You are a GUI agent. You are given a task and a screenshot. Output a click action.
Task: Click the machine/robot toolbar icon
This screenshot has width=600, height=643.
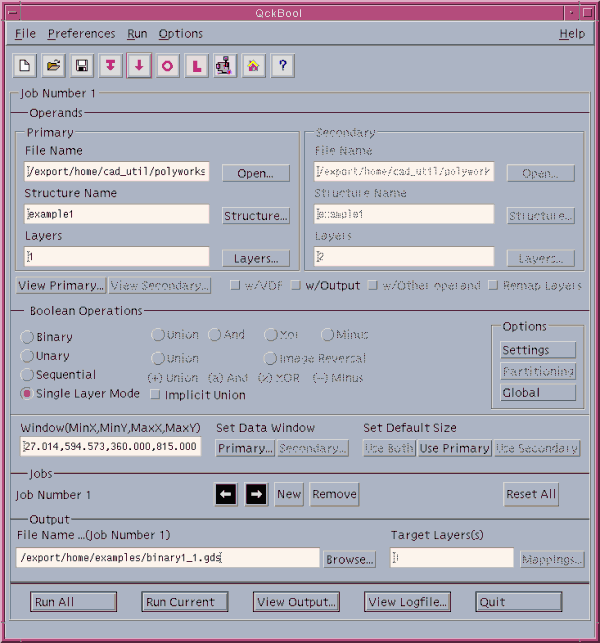225,66
